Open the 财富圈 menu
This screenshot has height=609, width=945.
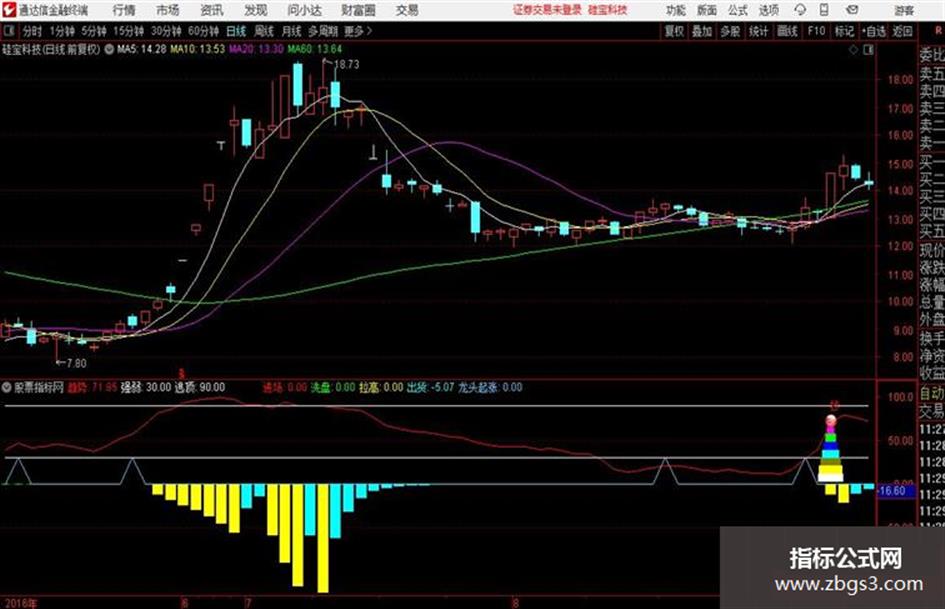coord(358,10)
